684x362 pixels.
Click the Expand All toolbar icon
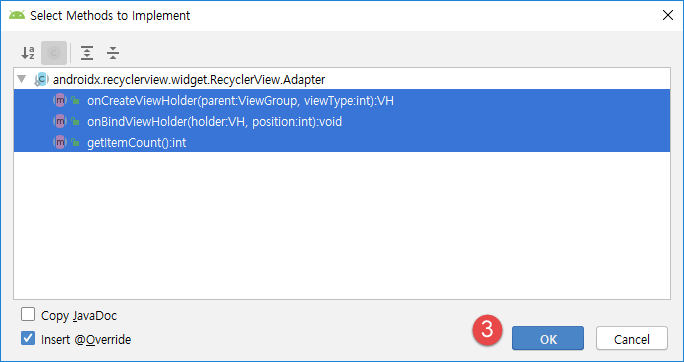click(87, 53)
